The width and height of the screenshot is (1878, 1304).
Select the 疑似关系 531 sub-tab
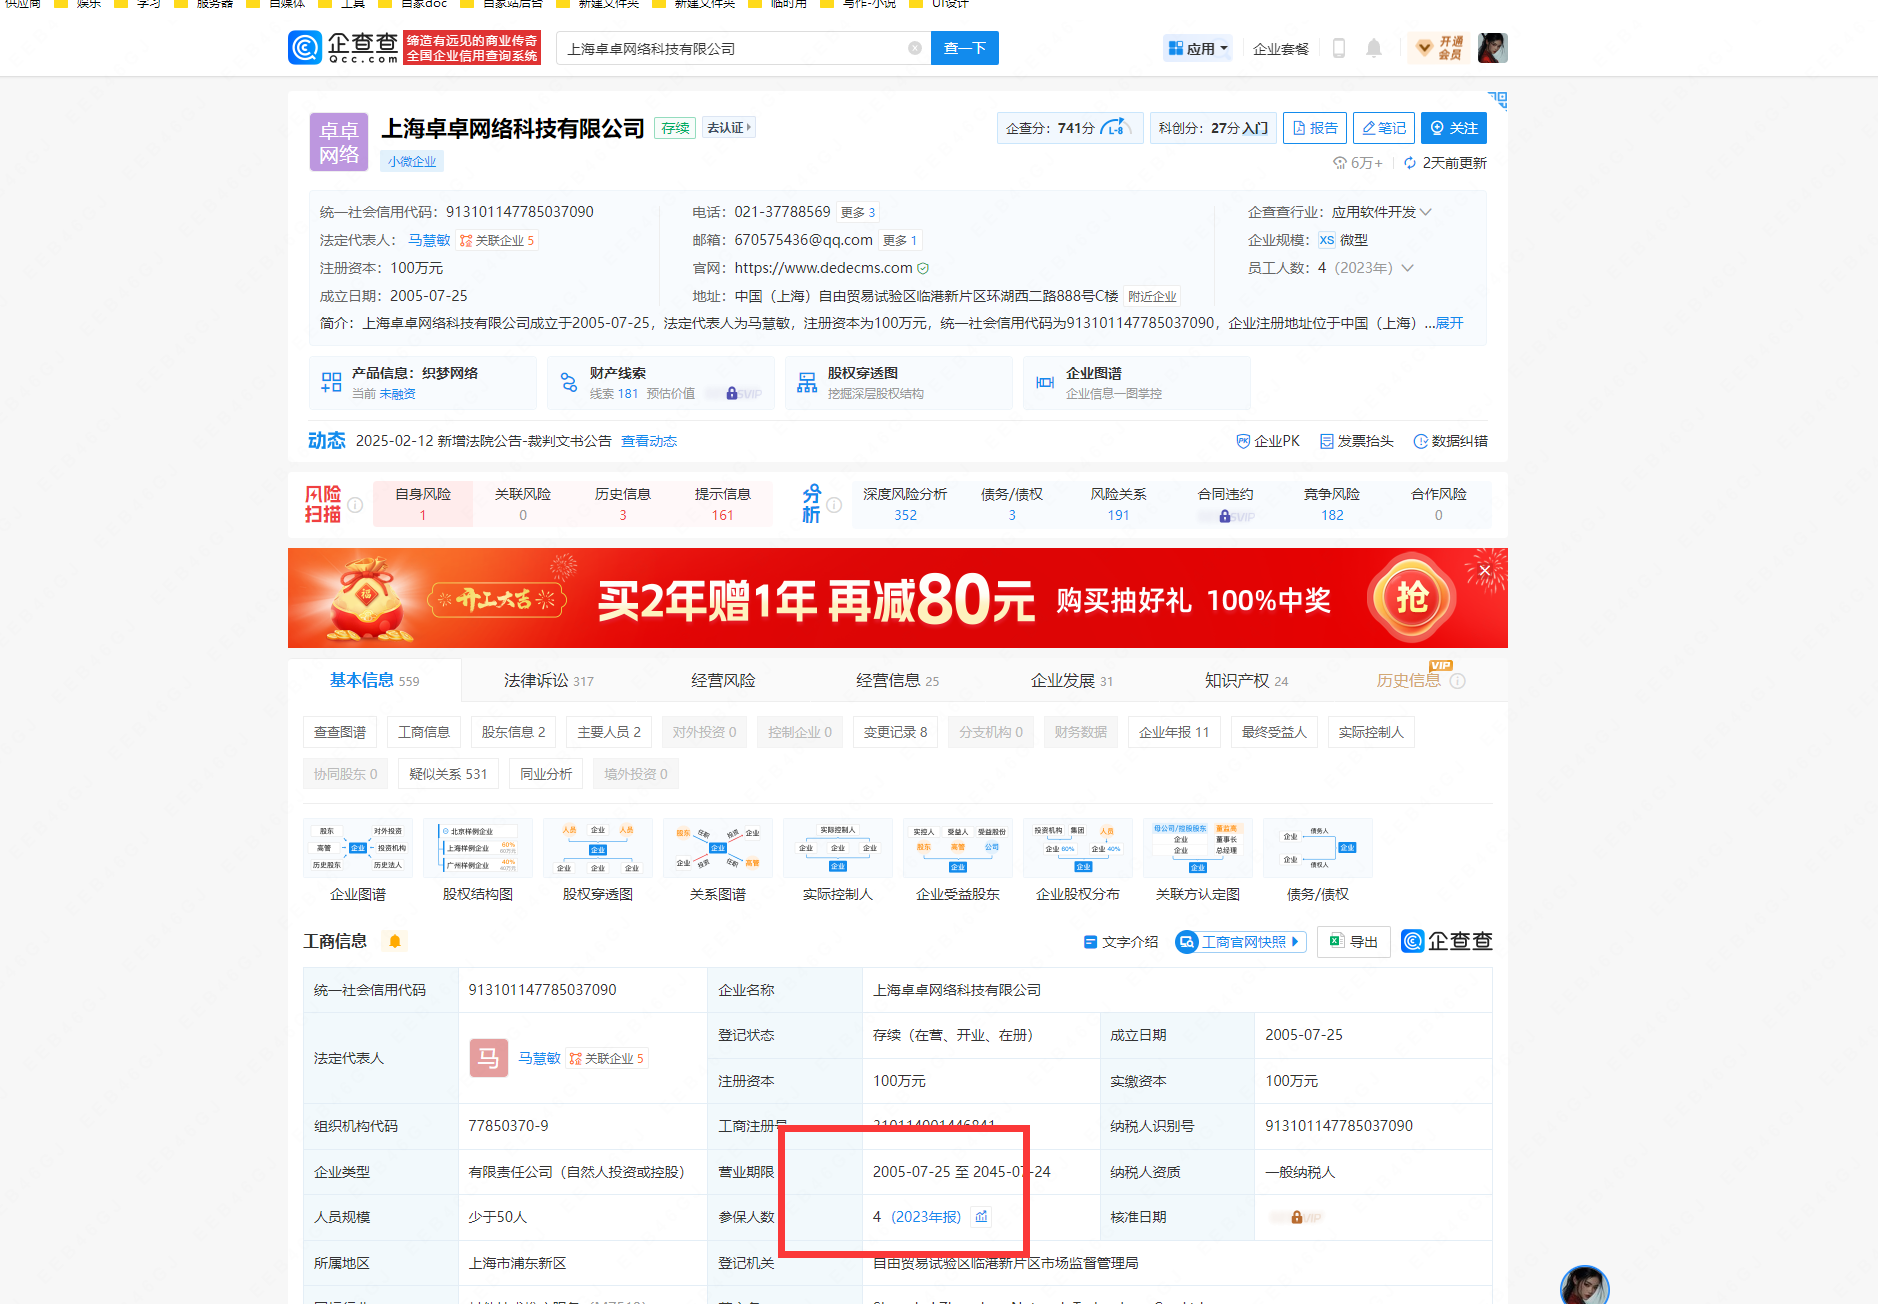click(x=448, y=774)
